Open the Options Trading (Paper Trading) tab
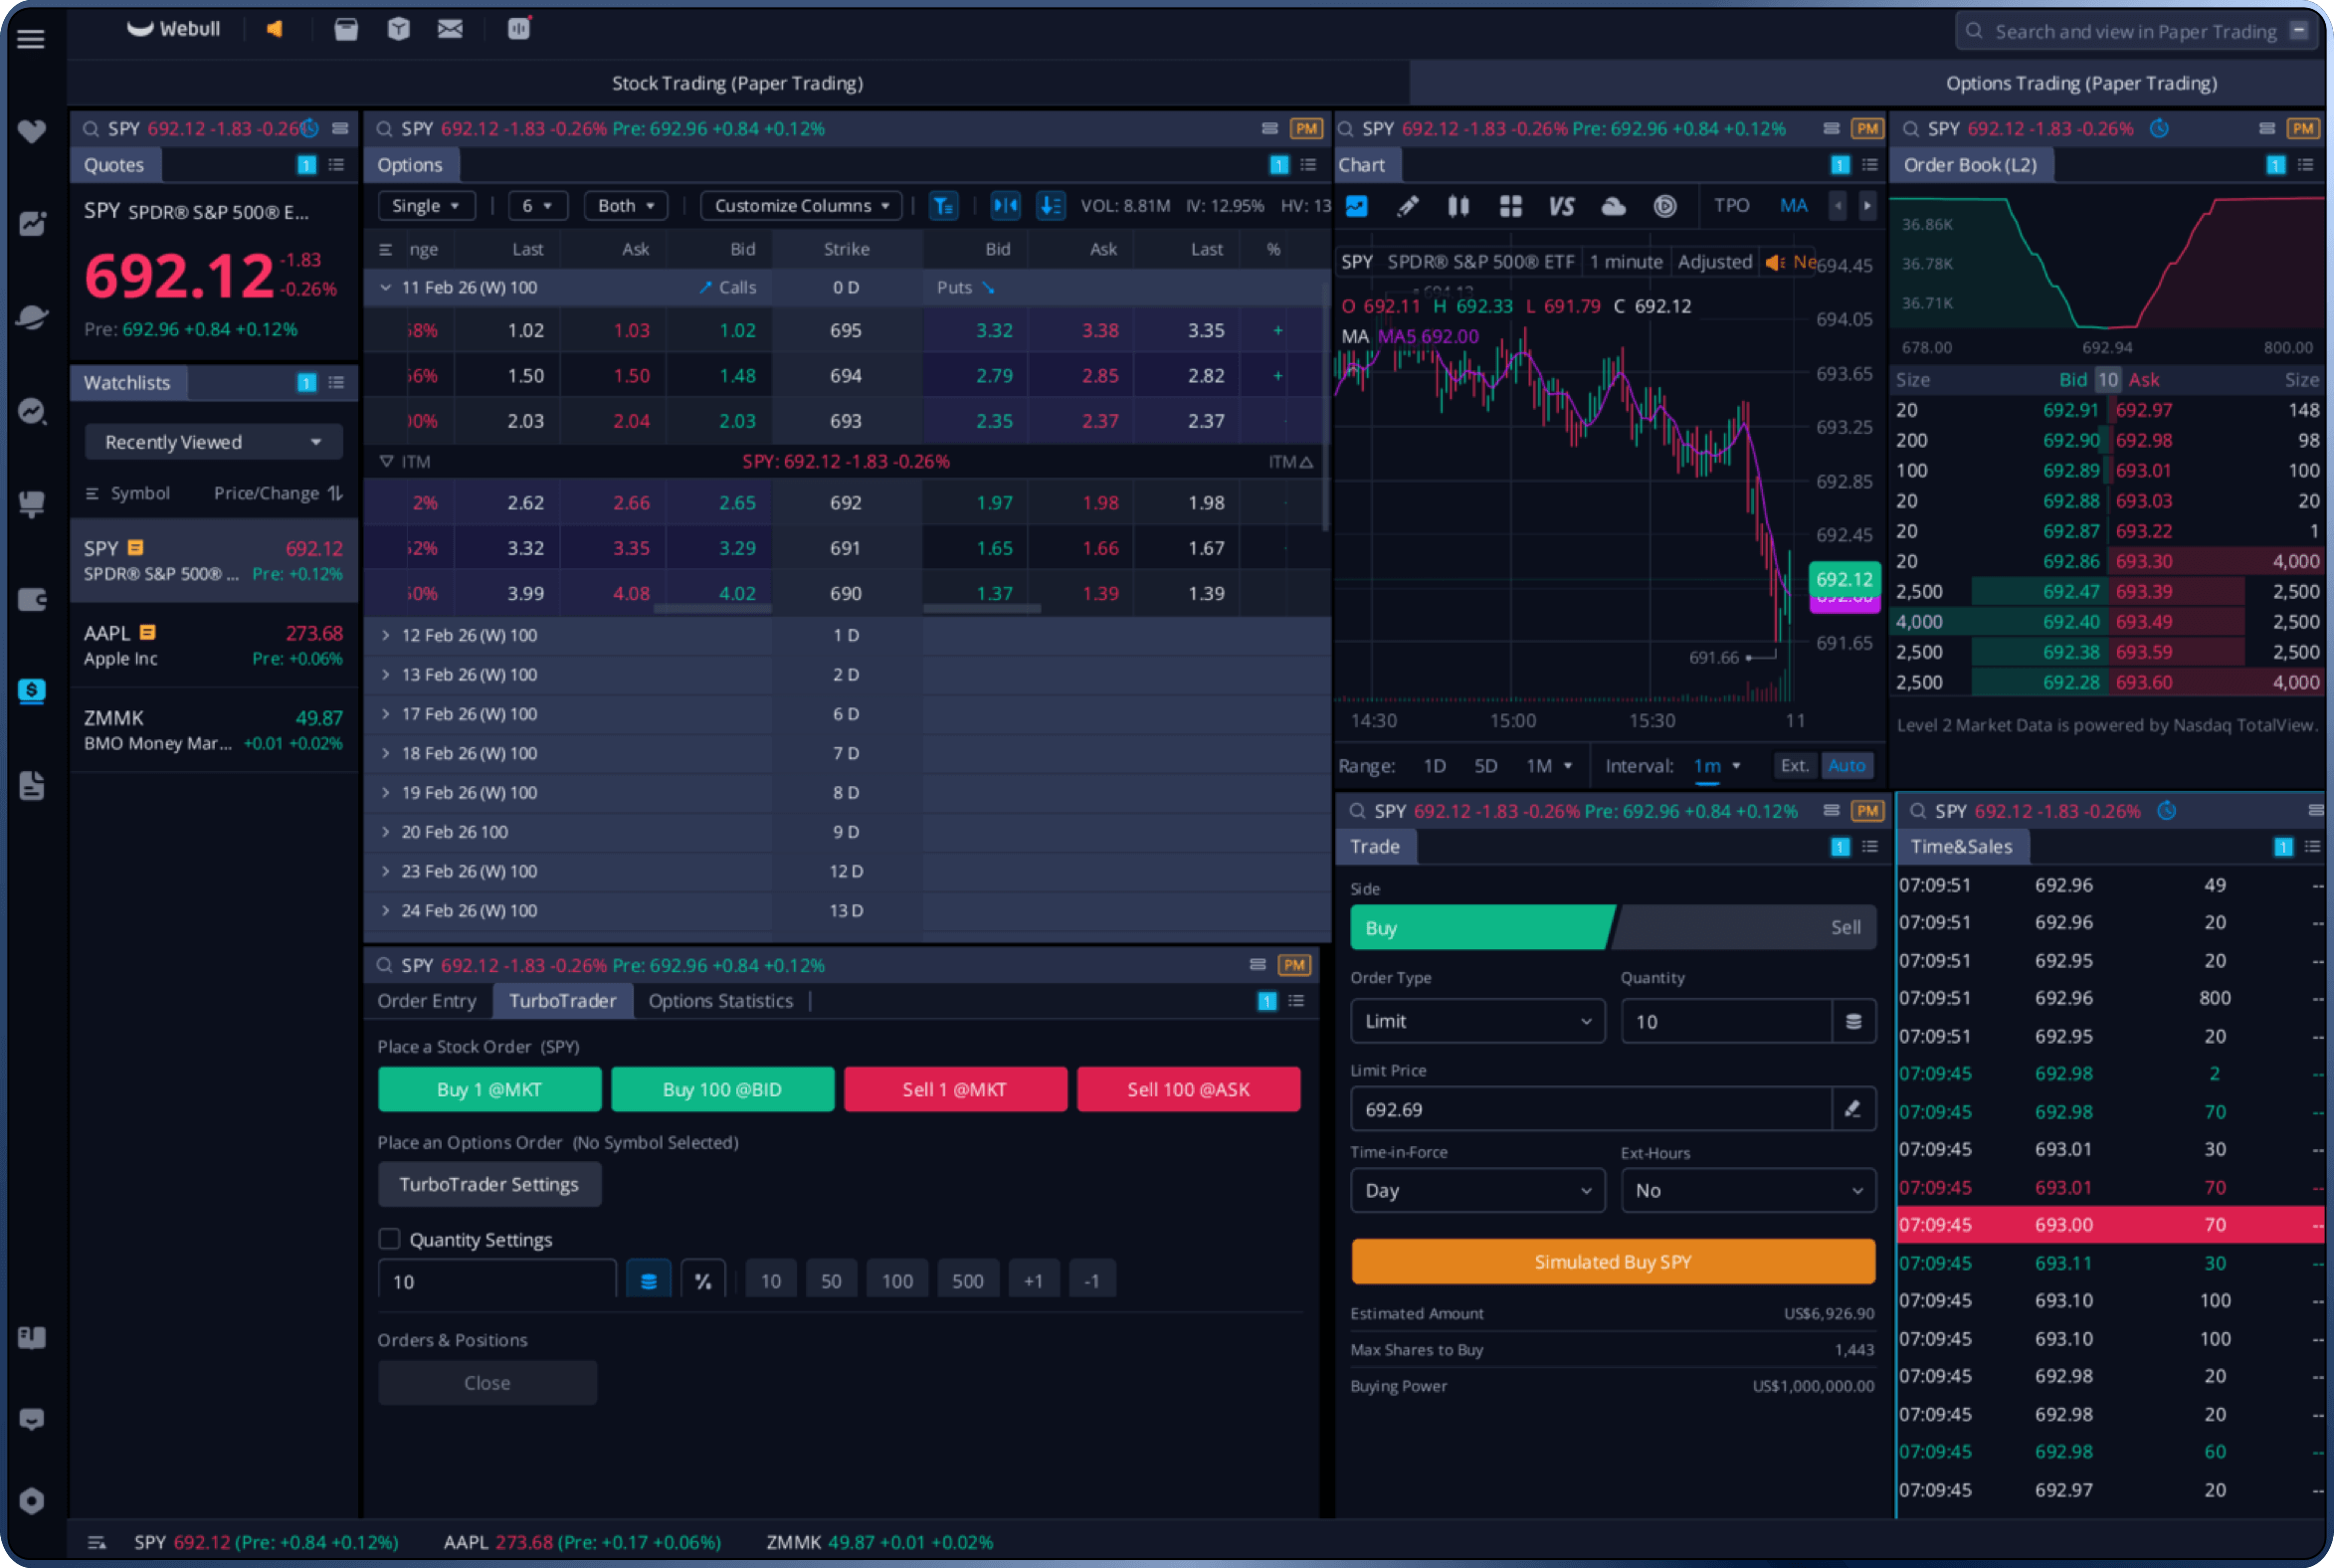 2080,83
